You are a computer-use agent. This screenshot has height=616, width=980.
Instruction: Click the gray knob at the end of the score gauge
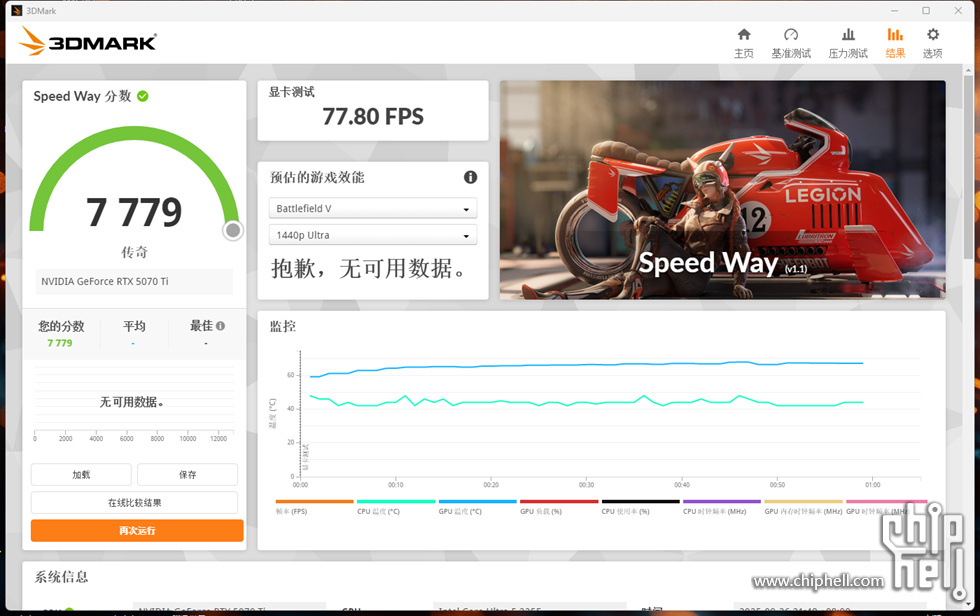(x=232, y=231)
